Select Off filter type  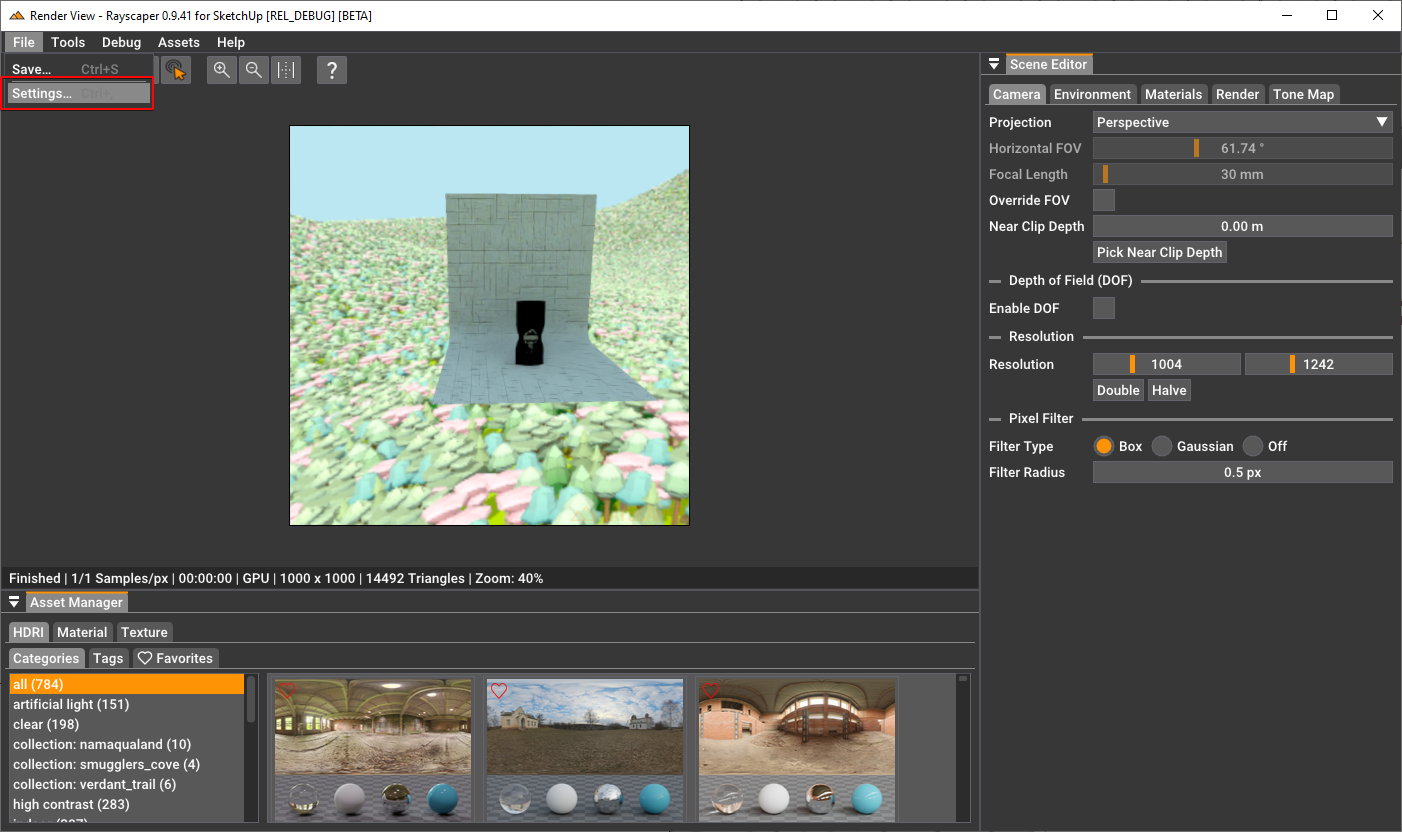(1253, 446)
